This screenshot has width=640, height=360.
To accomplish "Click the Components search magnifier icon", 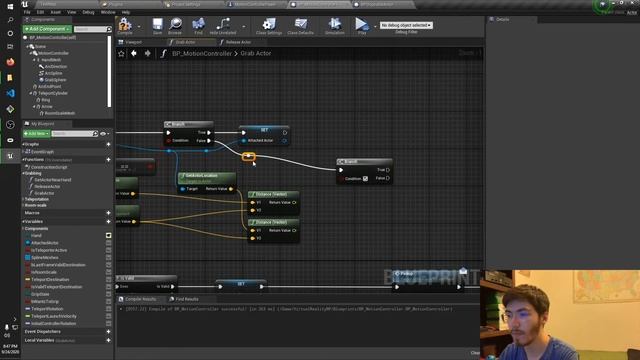I will pos(109,29).
